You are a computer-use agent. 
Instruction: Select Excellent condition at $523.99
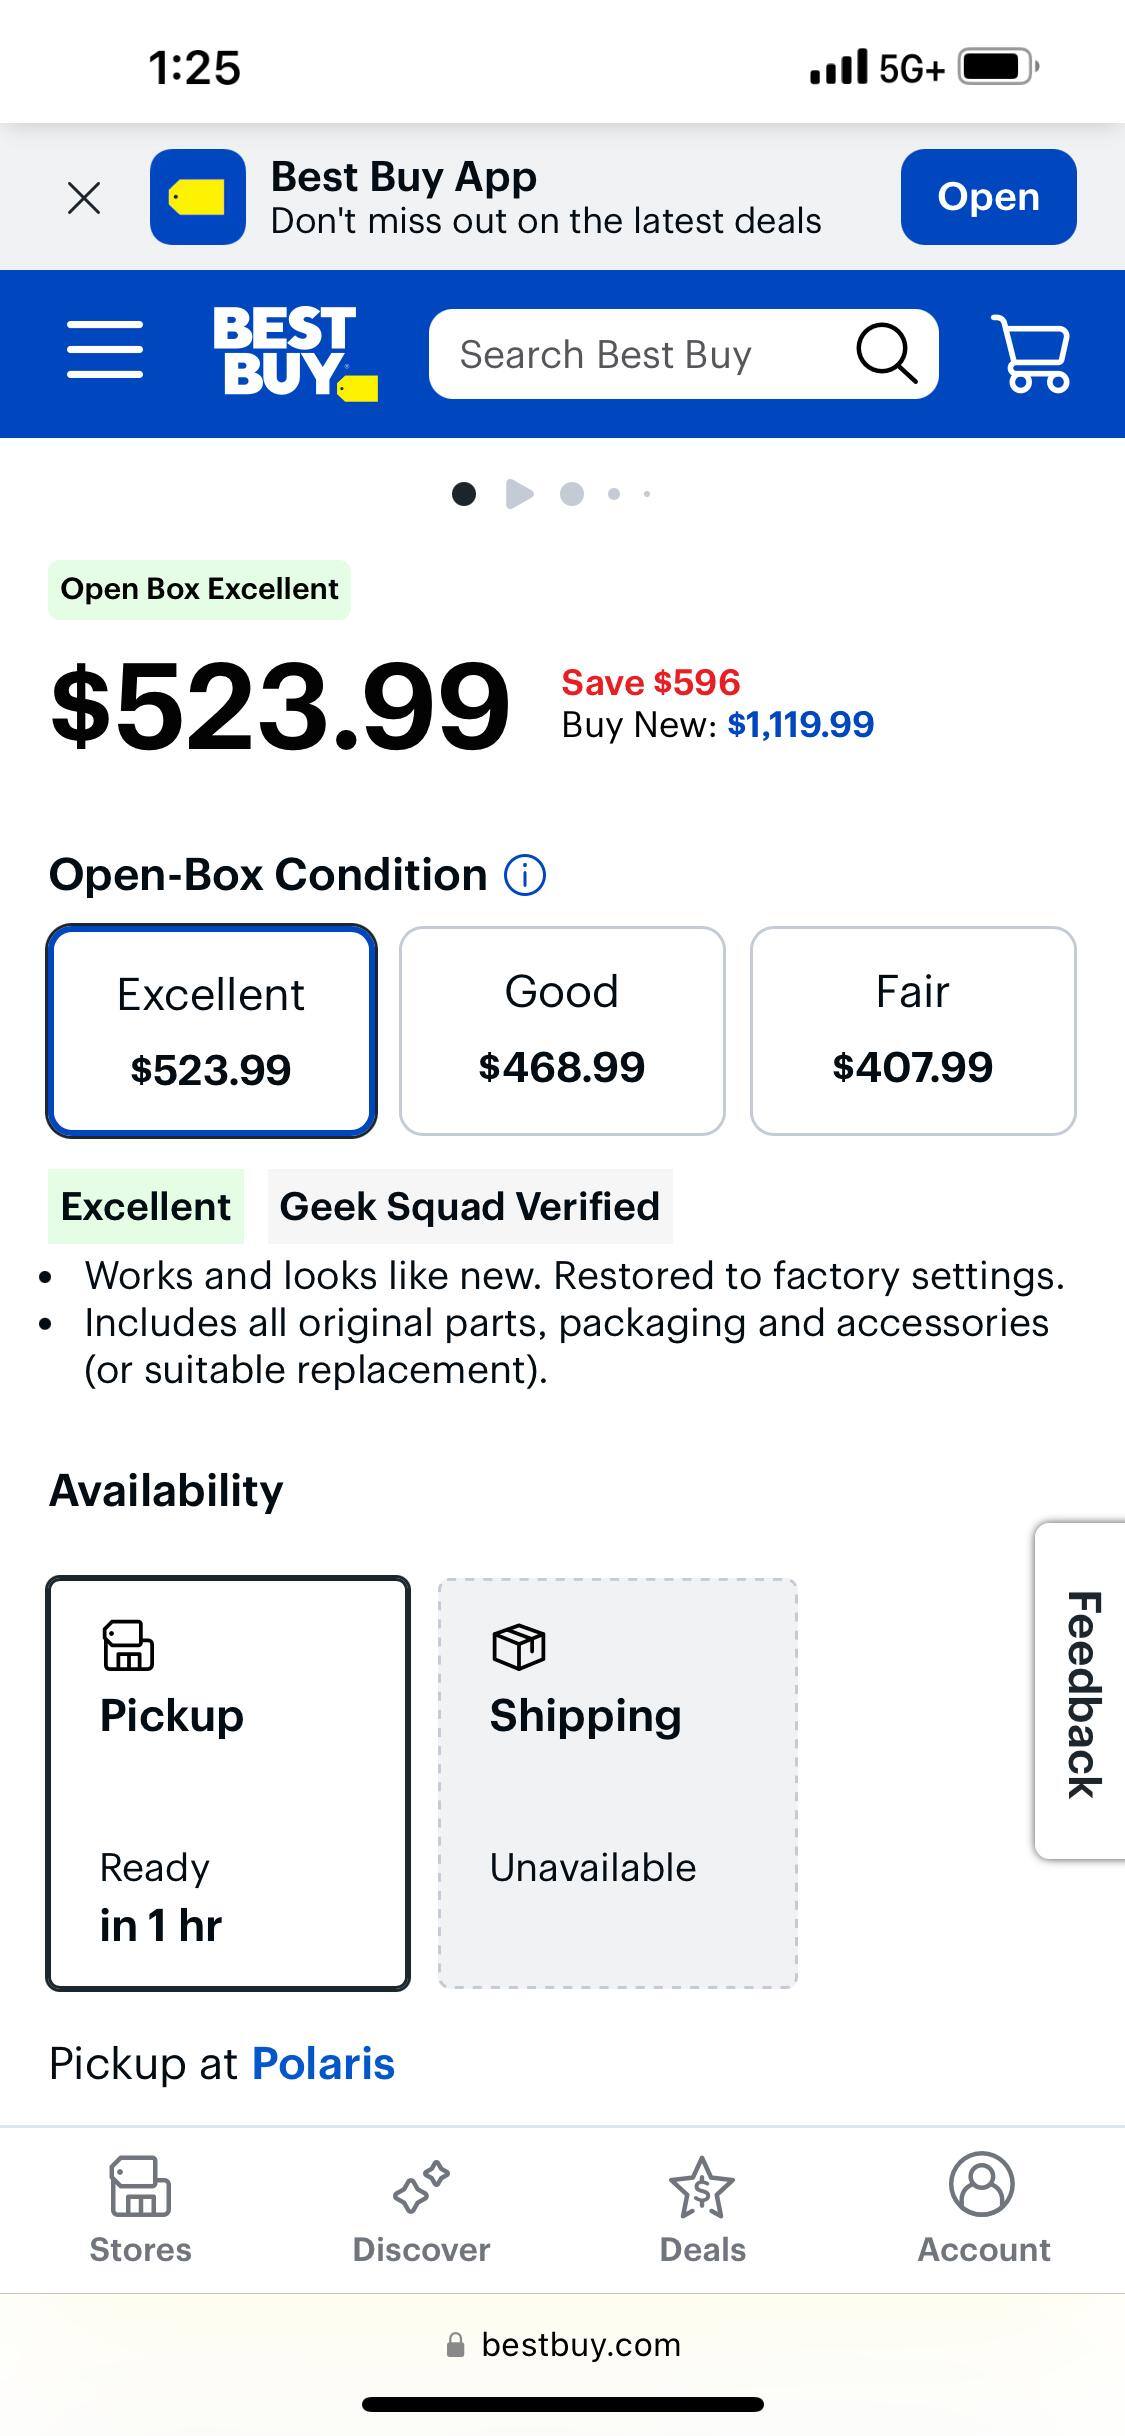pos(211,1031)
